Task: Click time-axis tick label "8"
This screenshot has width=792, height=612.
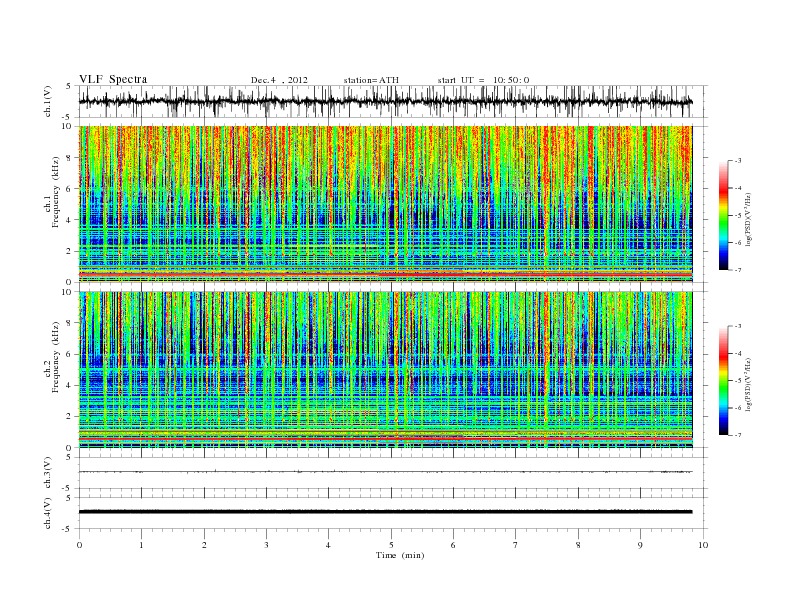Action: tap(578, 545)
